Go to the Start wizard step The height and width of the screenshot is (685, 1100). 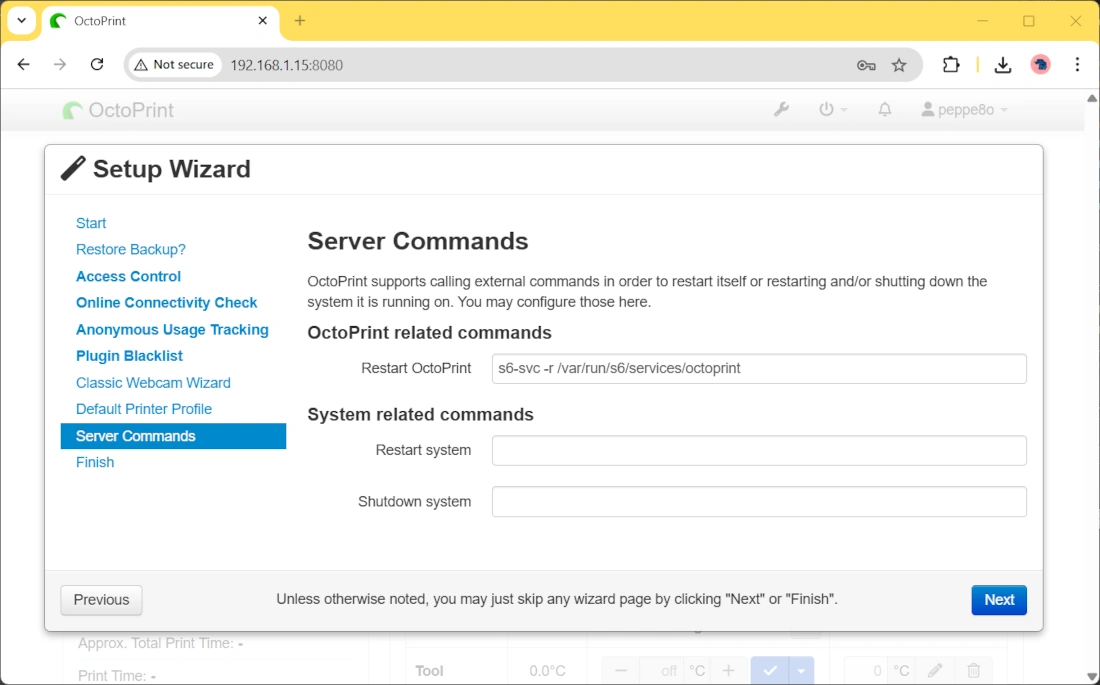pyautogui.click(x=91, y=223)
